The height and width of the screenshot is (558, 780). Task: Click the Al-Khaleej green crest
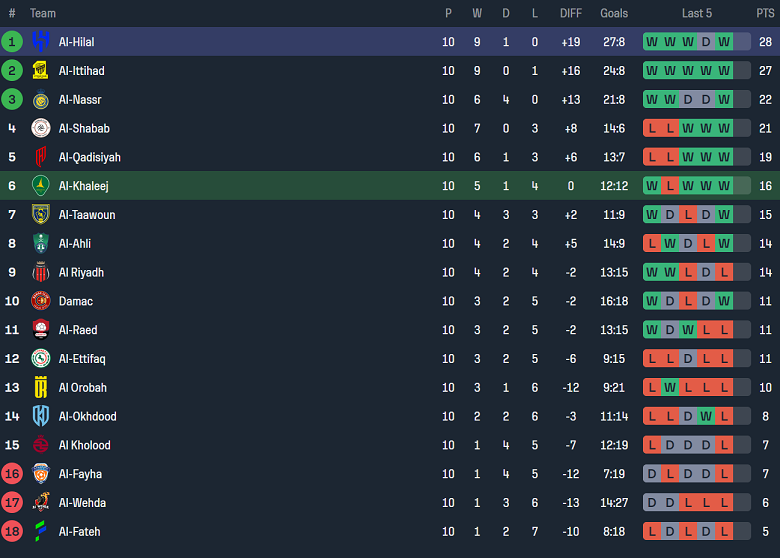[x=41, y=186]
